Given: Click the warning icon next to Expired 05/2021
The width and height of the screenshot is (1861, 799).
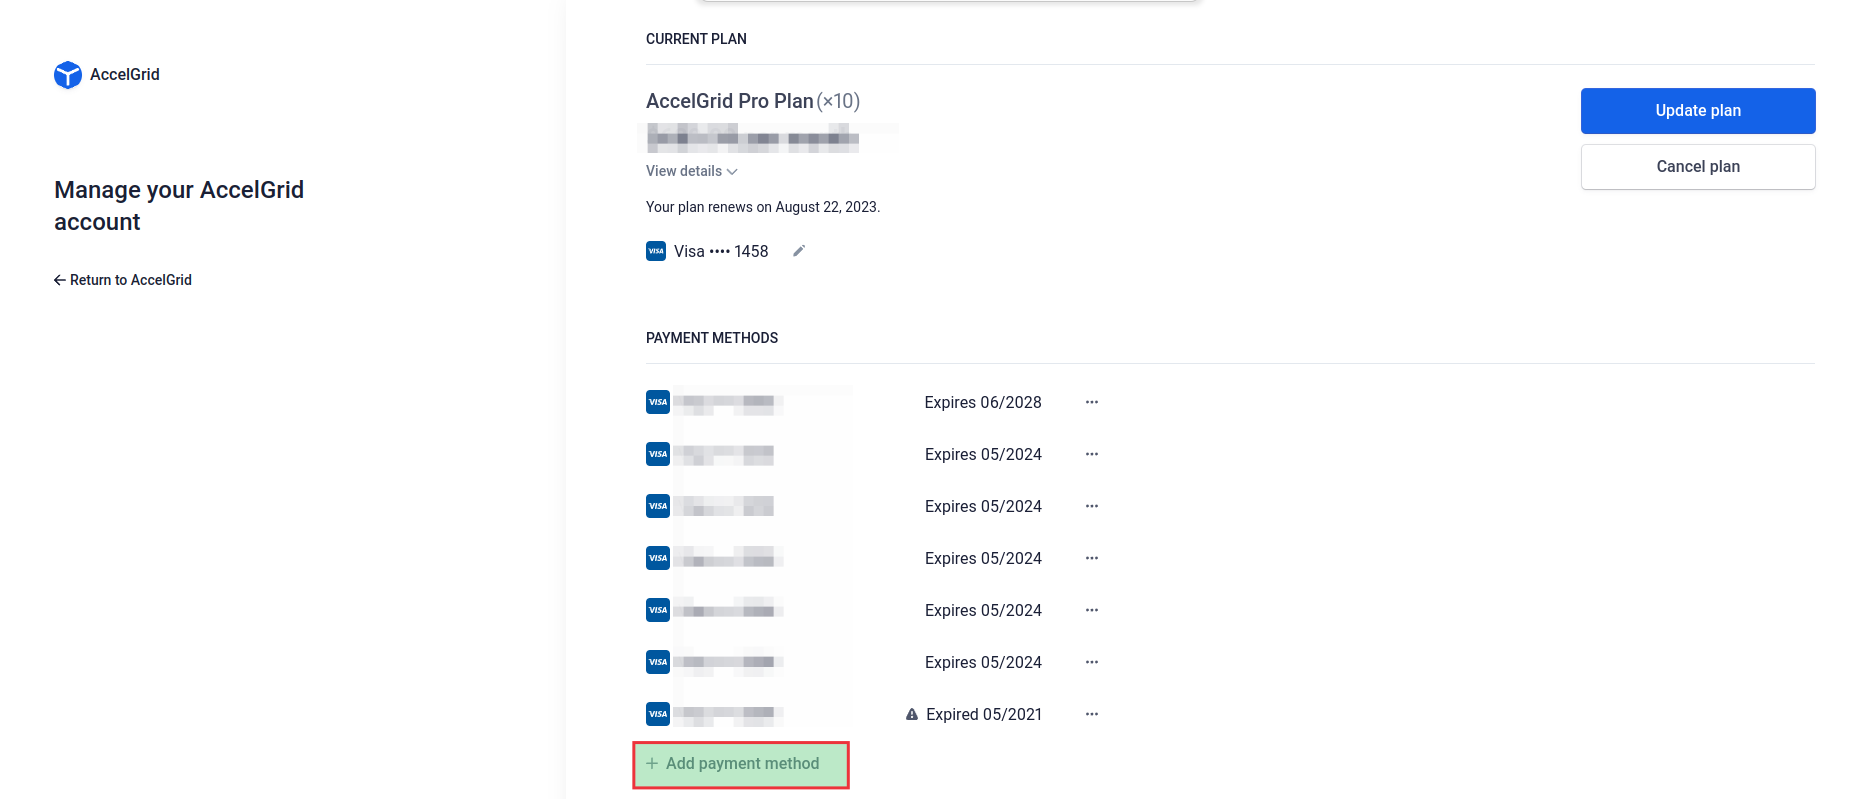Looking at the screenshot, I should coord(912,714).
